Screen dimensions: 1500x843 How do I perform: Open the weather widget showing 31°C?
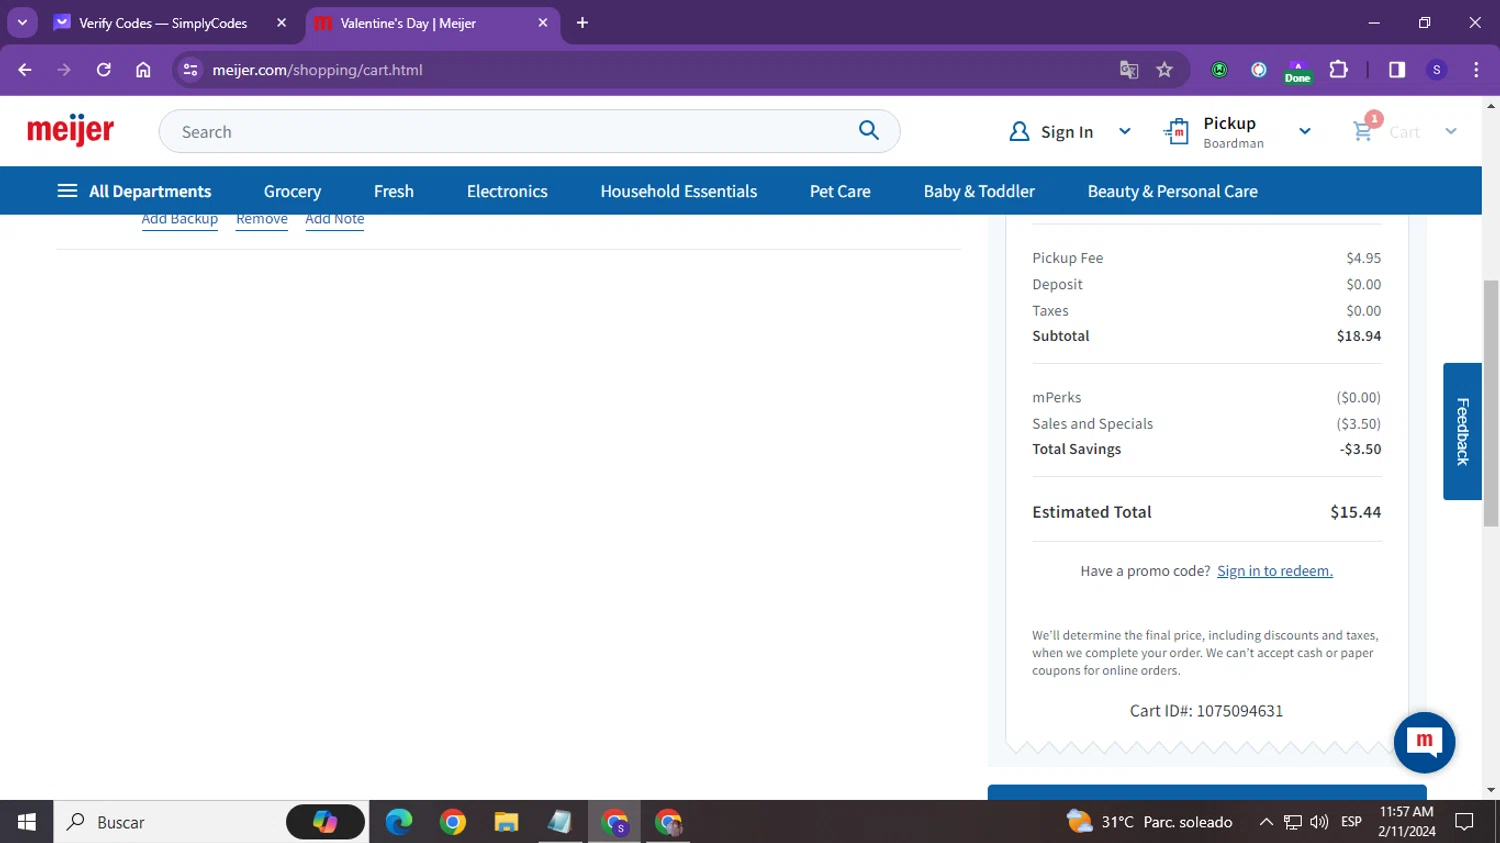(x=1149, y=822)
